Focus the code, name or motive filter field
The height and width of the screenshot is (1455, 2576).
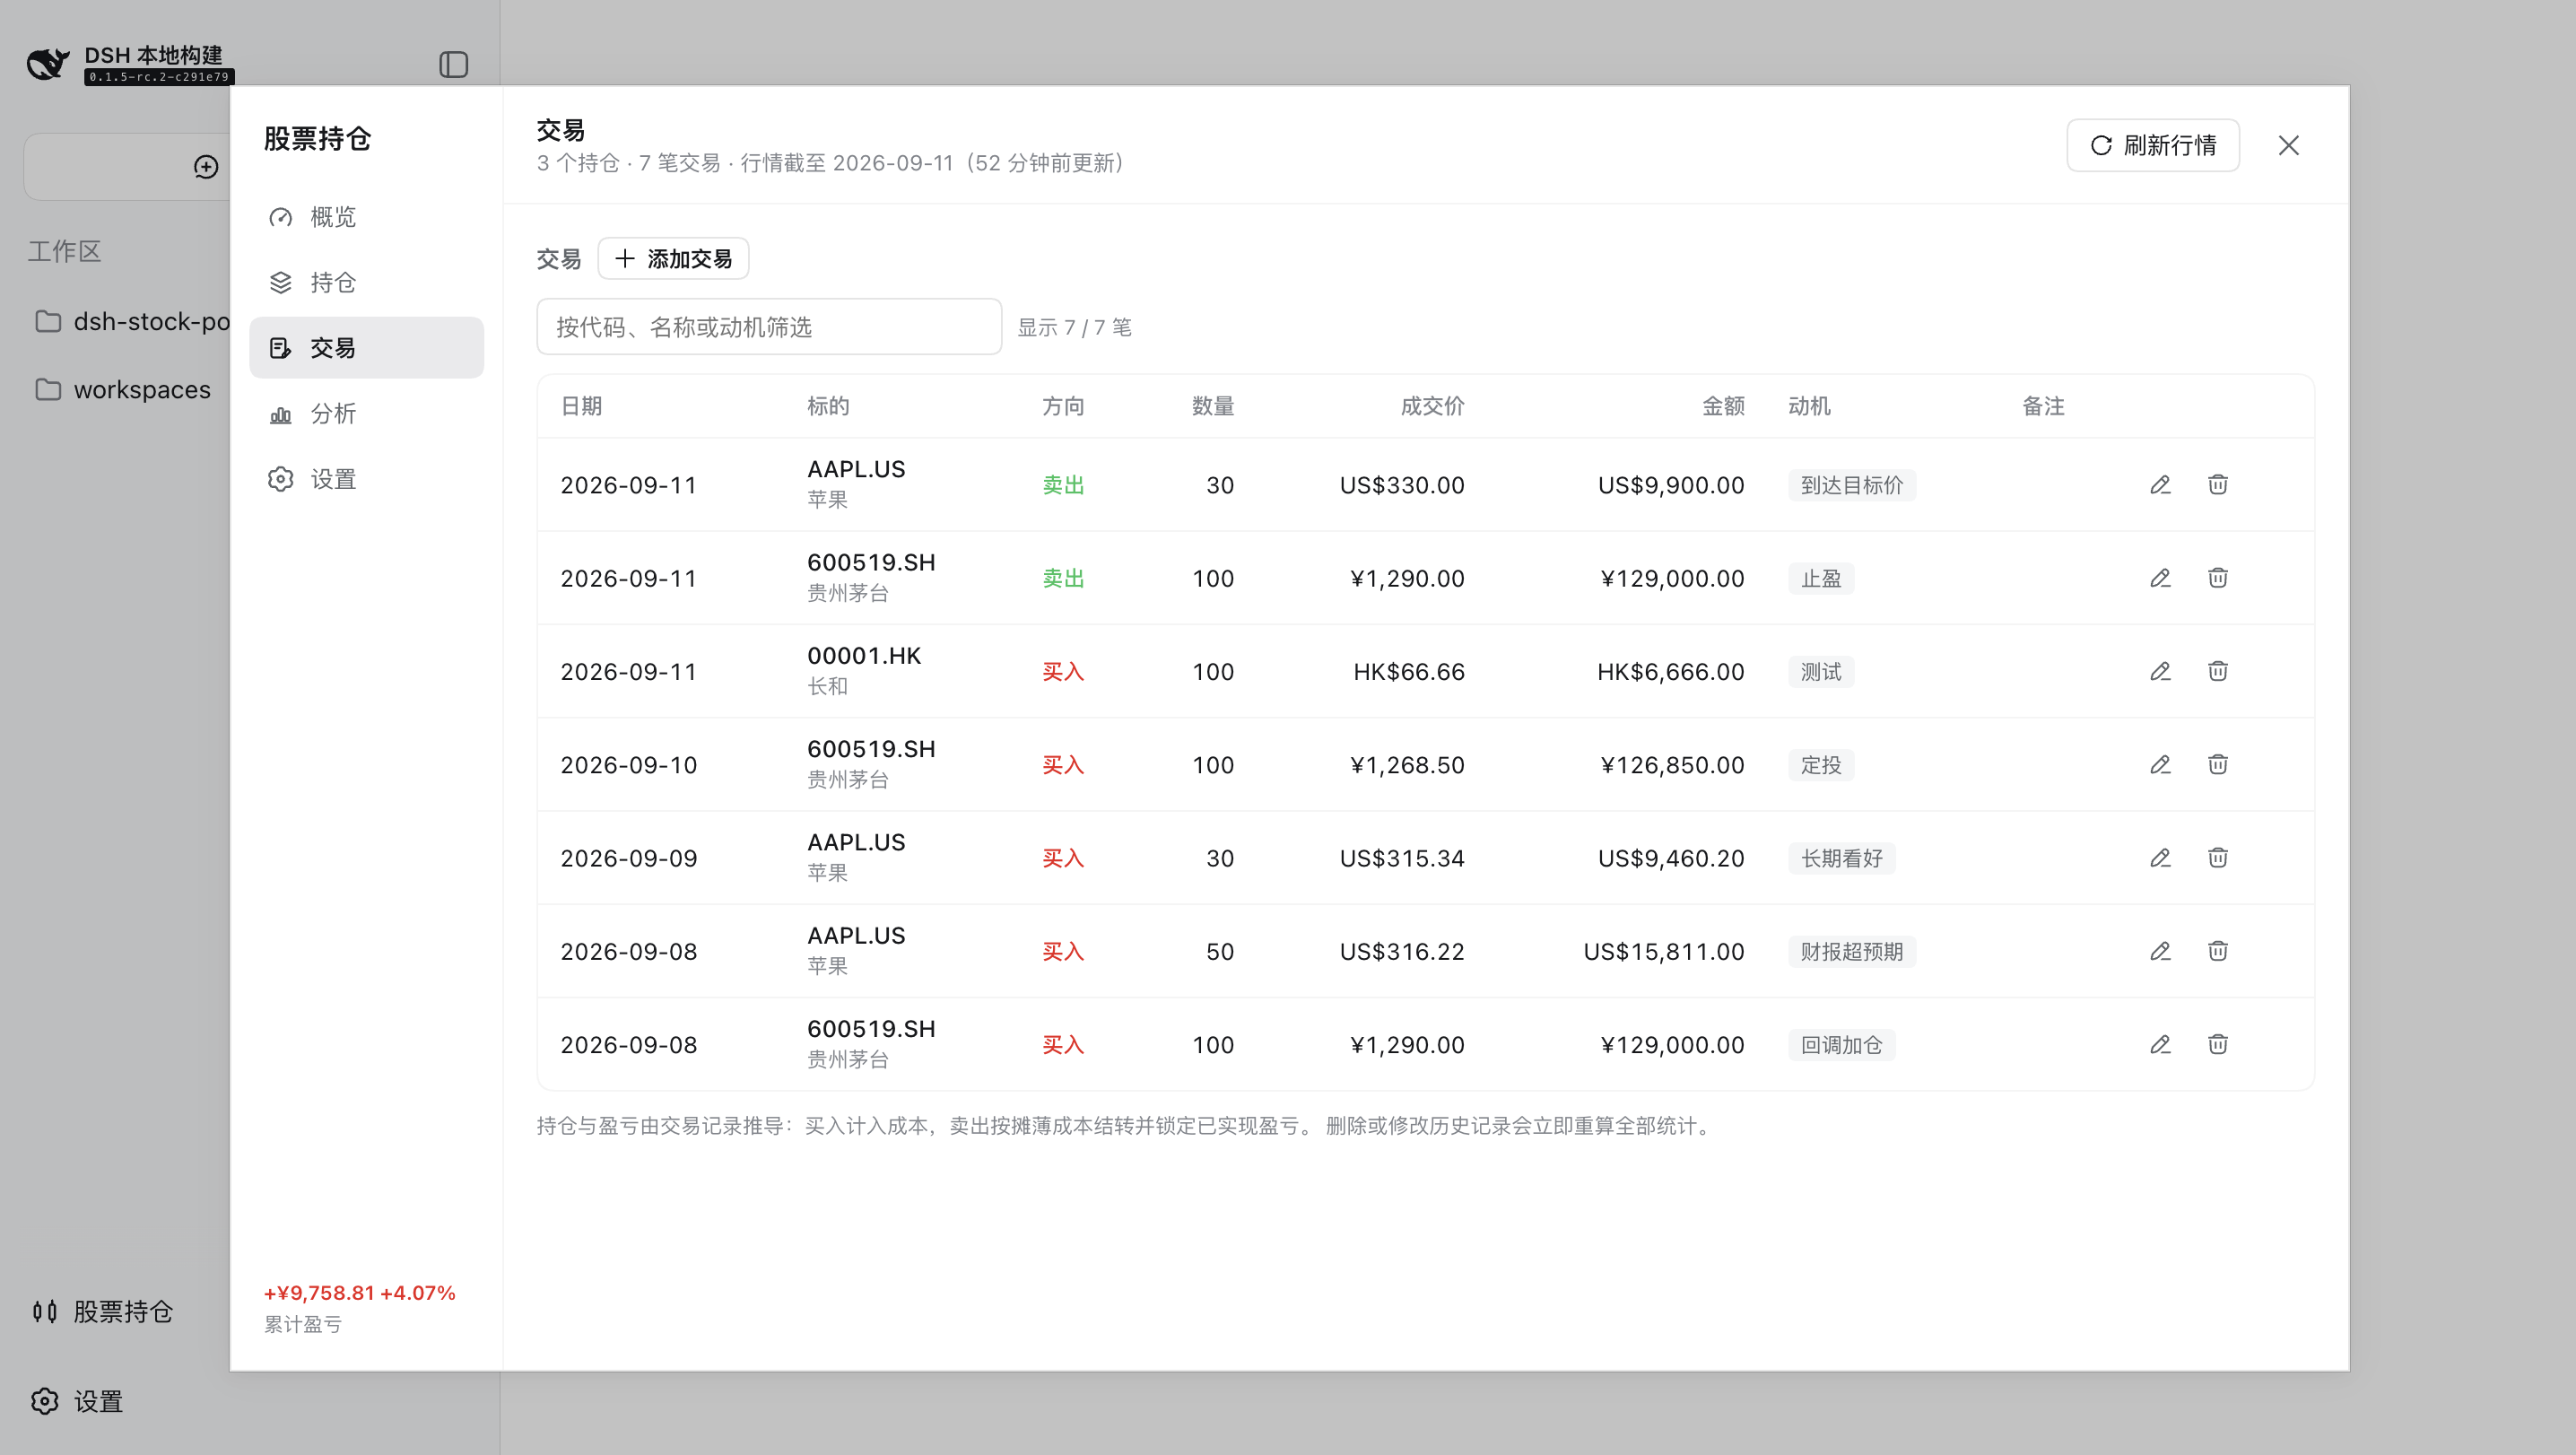(x=768, y=327)
